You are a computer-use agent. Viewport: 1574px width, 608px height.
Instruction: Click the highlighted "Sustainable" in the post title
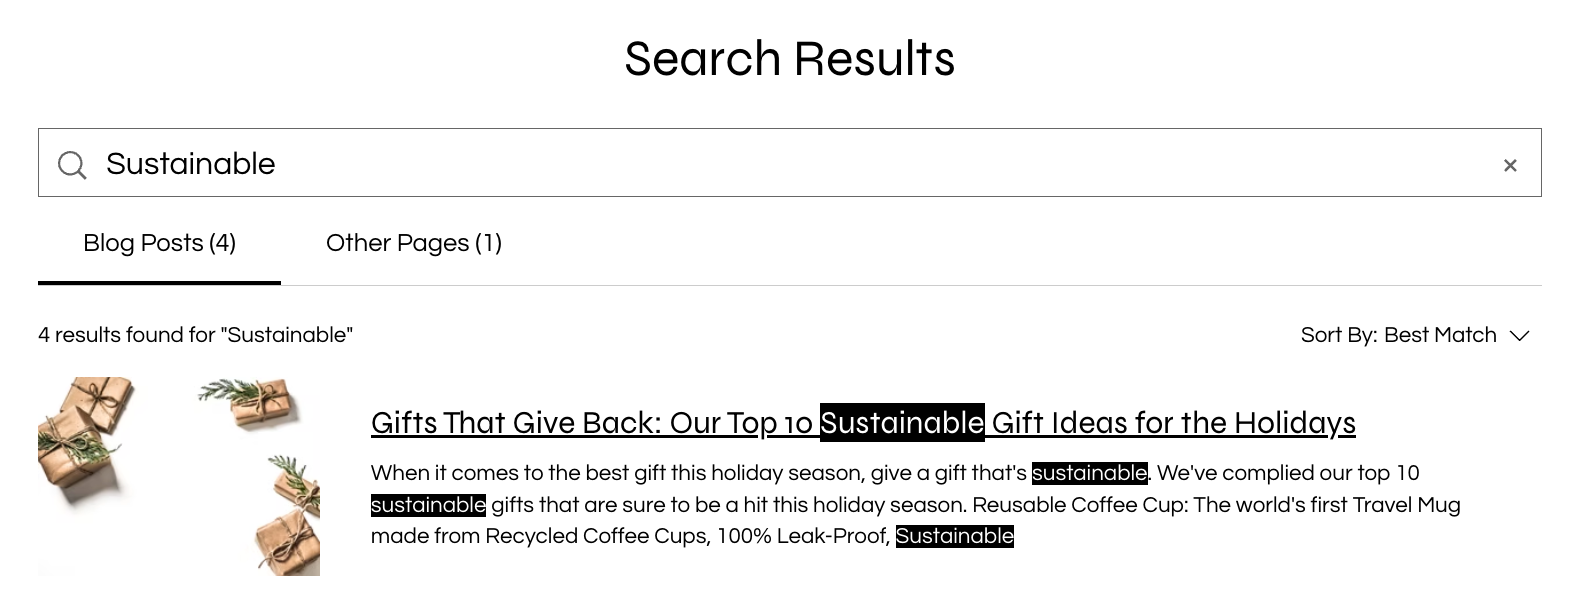pyautogui.click(x=902, y=423)
